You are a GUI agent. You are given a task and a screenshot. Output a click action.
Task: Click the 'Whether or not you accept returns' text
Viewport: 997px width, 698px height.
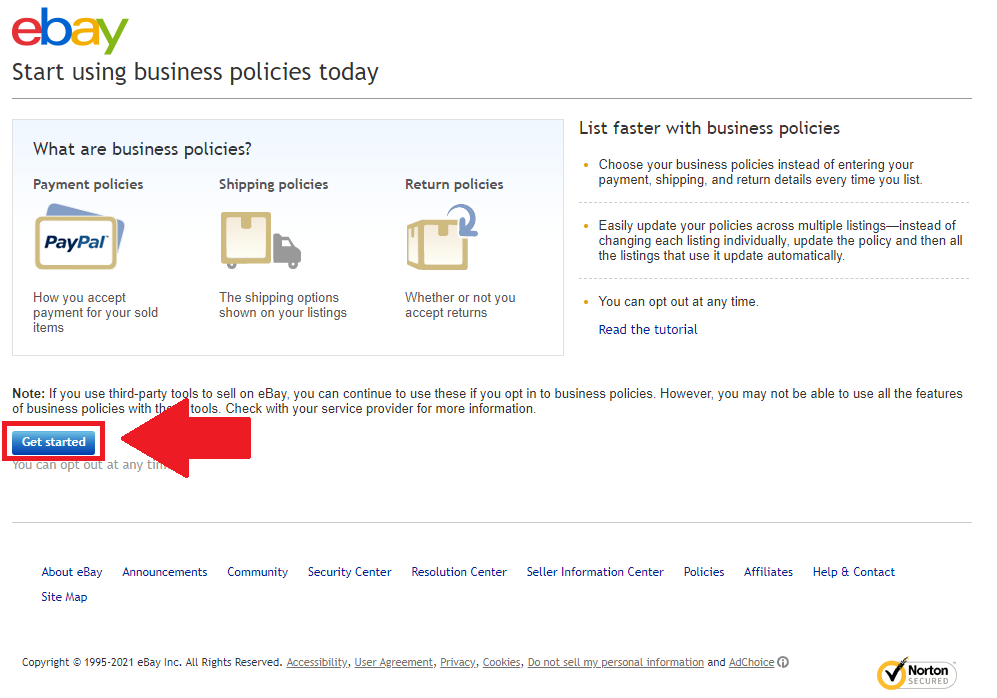click(460, 305)
